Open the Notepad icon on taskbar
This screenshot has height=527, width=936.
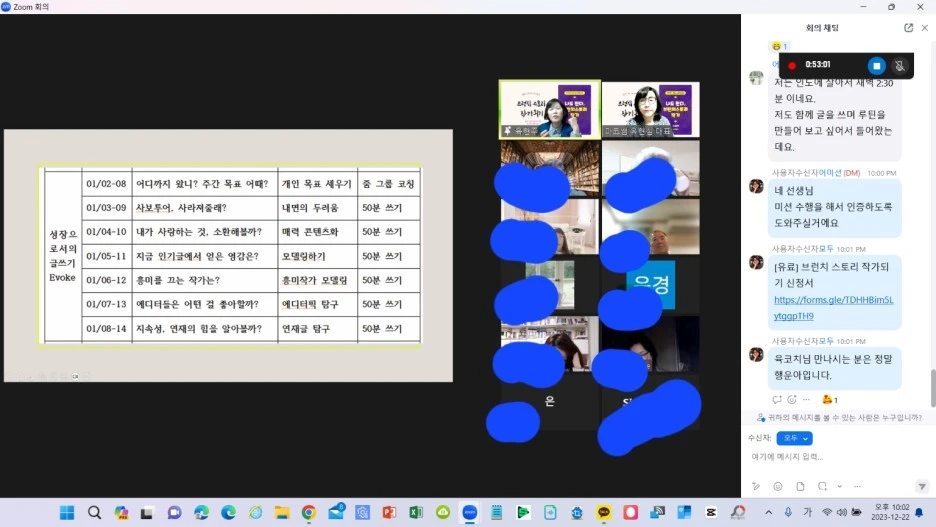496,513
